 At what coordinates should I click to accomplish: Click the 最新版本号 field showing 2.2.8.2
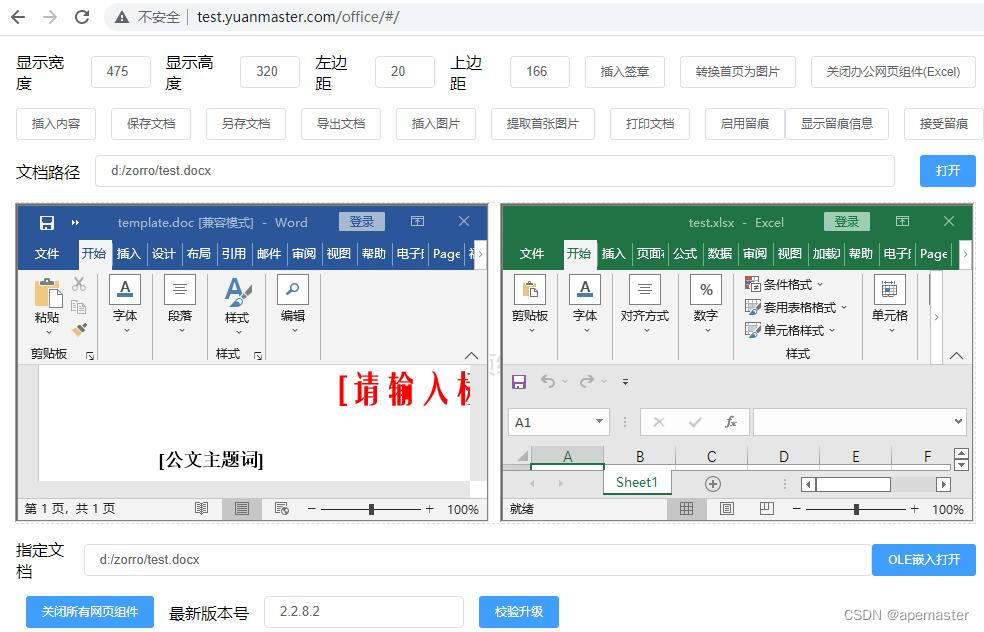coord(364,611)
